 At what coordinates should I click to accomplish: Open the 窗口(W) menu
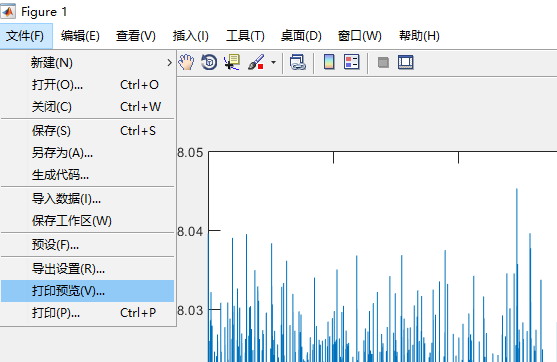click(x=359, y=36)
